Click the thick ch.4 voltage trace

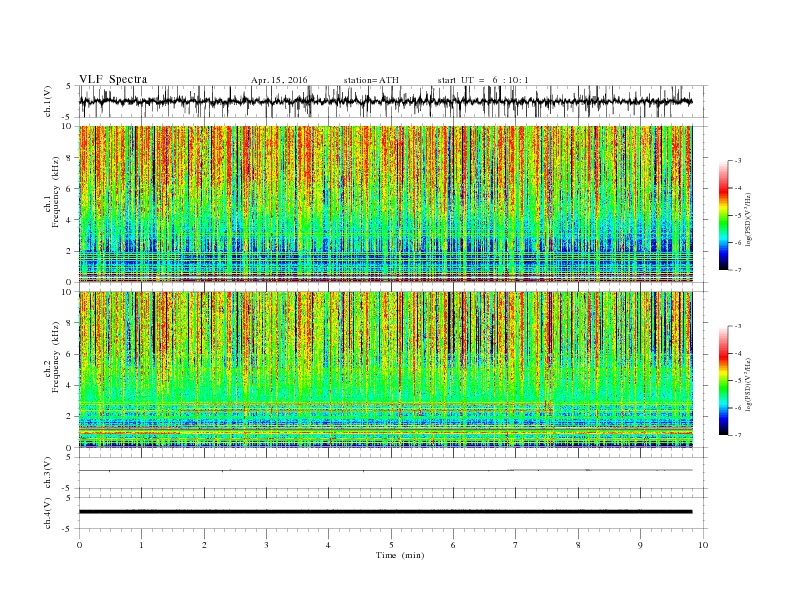tap(385, 512)
